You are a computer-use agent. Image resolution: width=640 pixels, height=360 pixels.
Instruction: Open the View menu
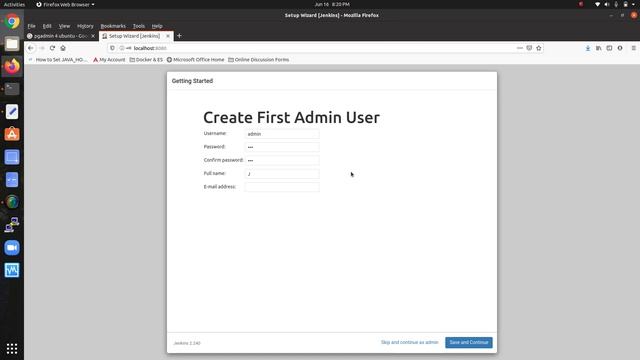[64, 26]
